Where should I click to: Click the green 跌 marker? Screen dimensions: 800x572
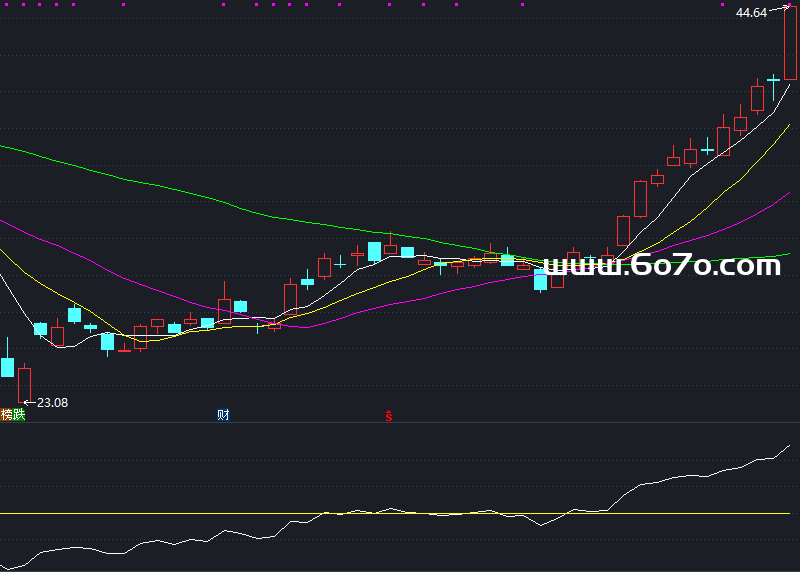pyautogui.click(x=19, y=414)
